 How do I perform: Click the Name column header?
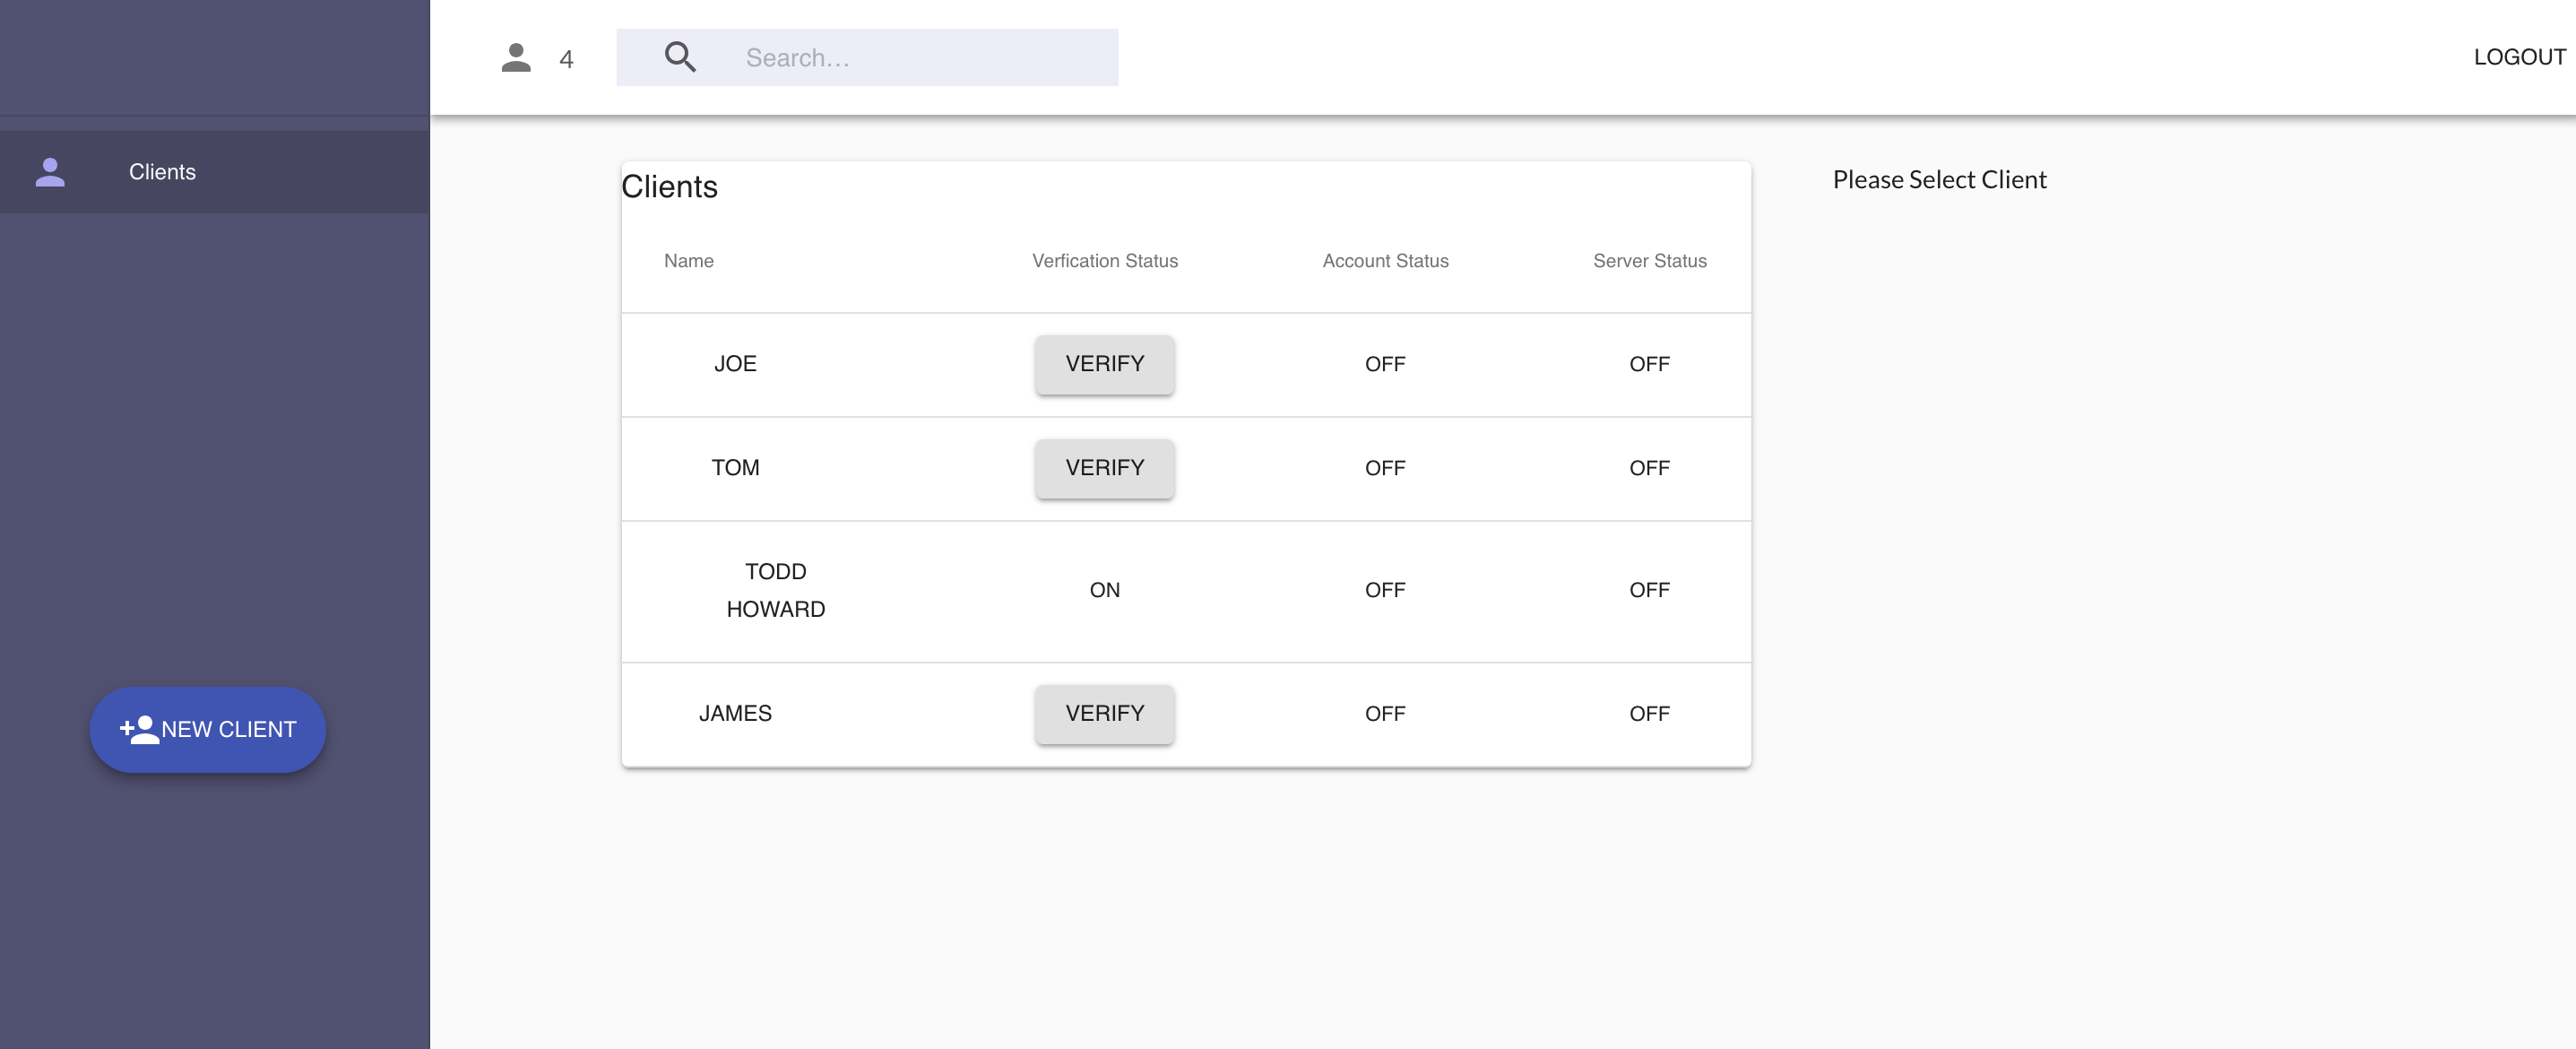[688, 261]
